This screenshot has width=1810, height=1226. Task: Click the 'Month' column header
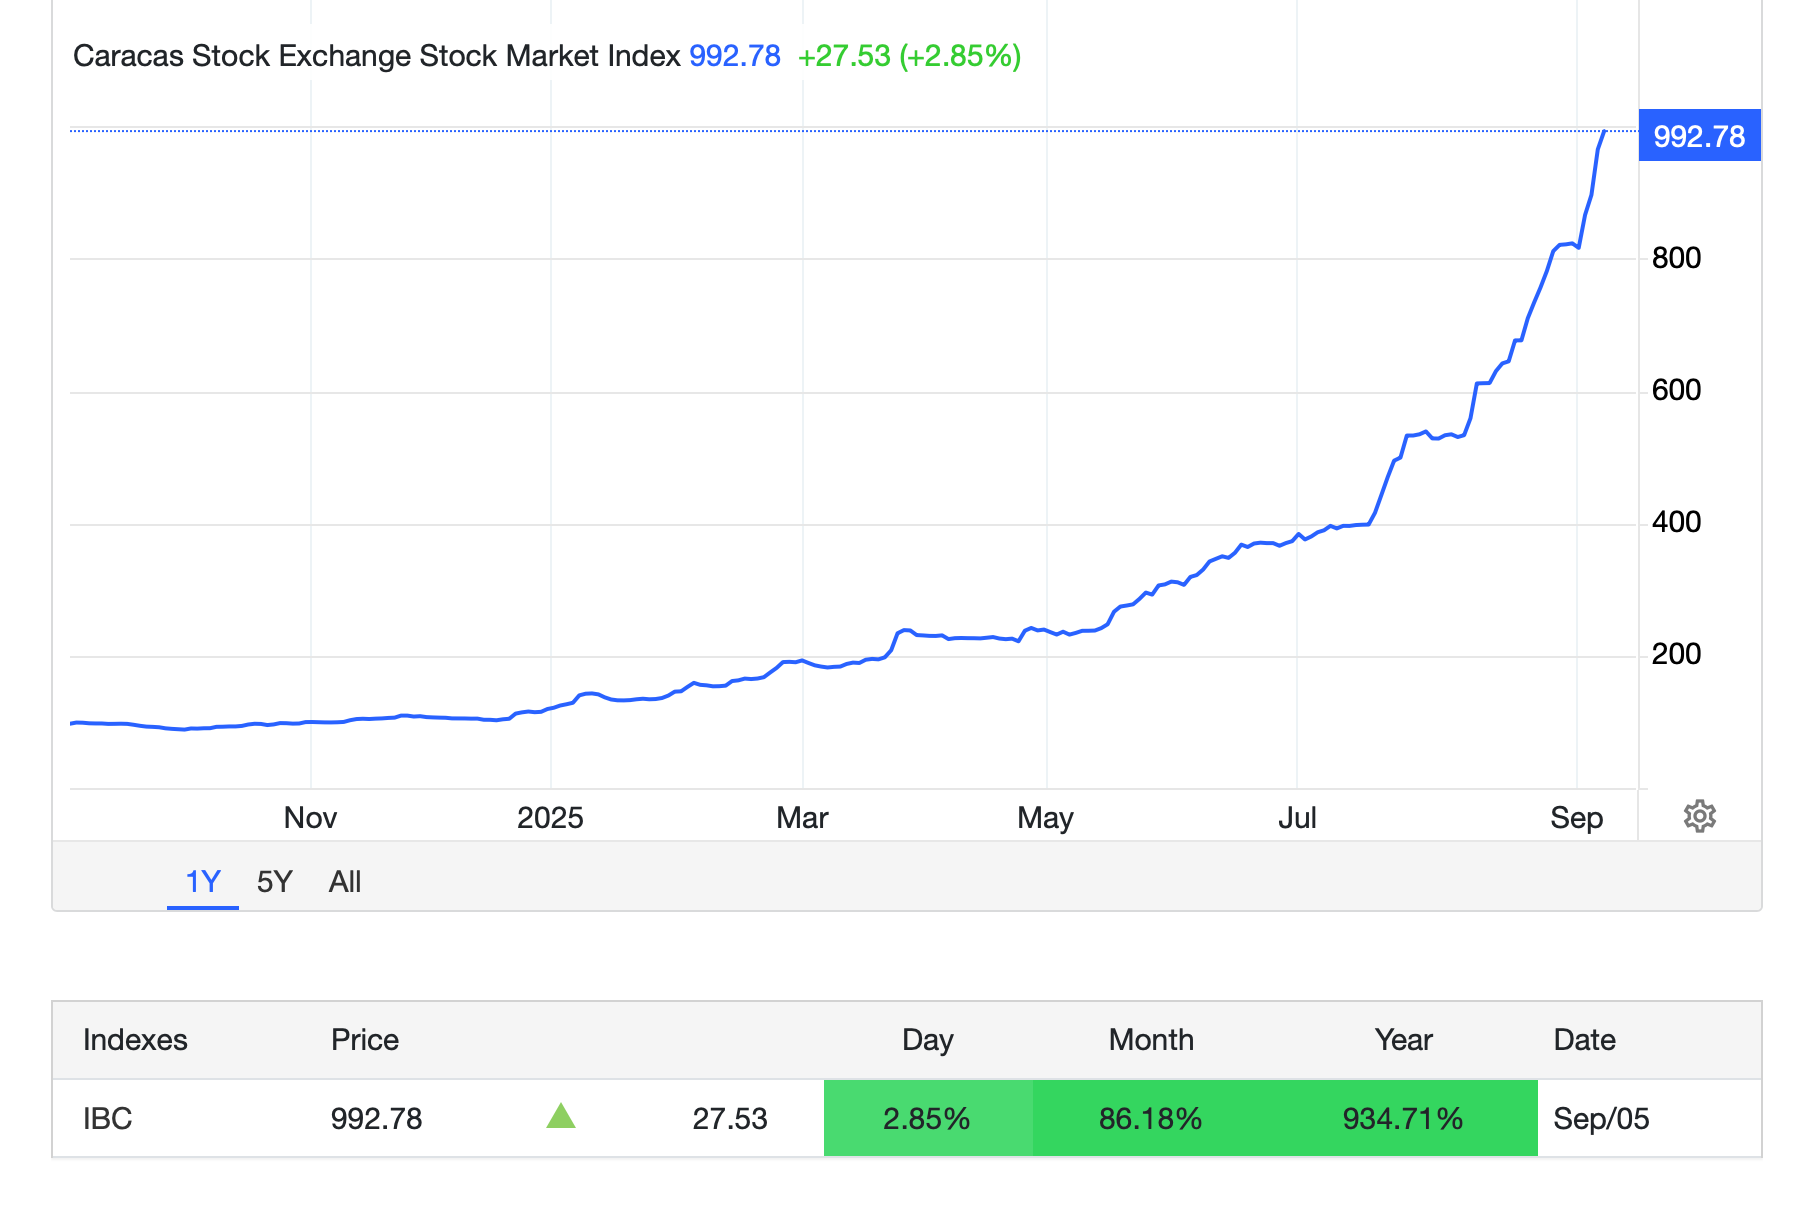pyautogui.click(x=1151, y=1039)
